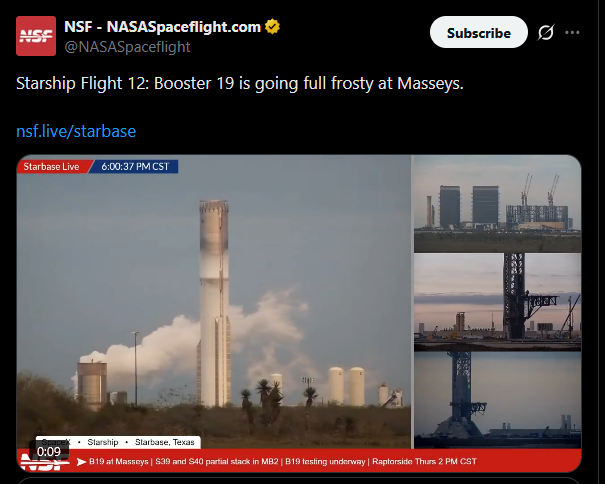The height and width of the screenshot is (484, 605).
Task: Click the gold verified badge
Action: point(272,27)
